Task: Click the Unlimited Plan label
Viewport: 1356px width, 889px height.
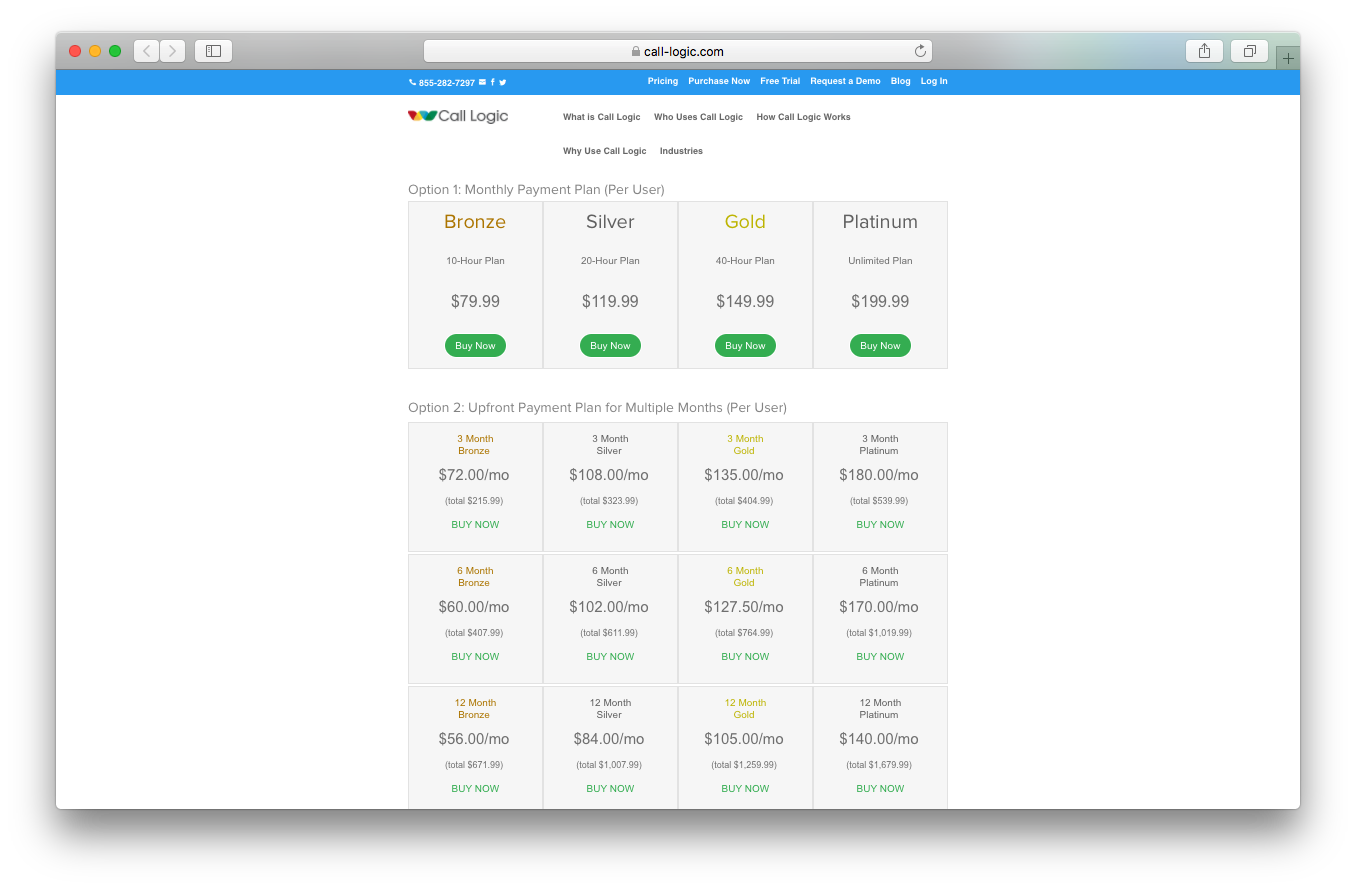Action: [880, 261]
